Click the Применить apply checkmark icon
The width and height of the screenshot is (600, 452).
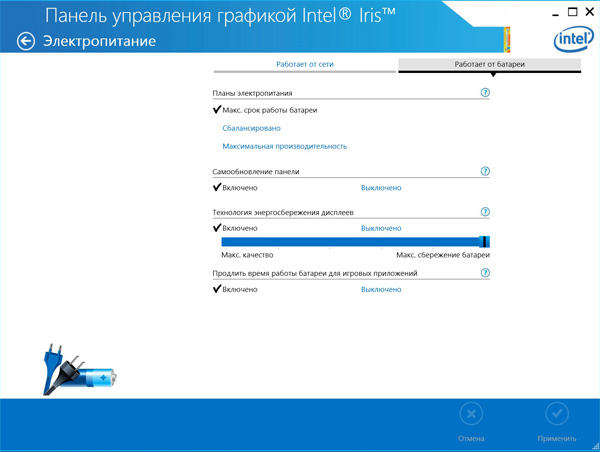pyautogui.click(x=557, y=414)
